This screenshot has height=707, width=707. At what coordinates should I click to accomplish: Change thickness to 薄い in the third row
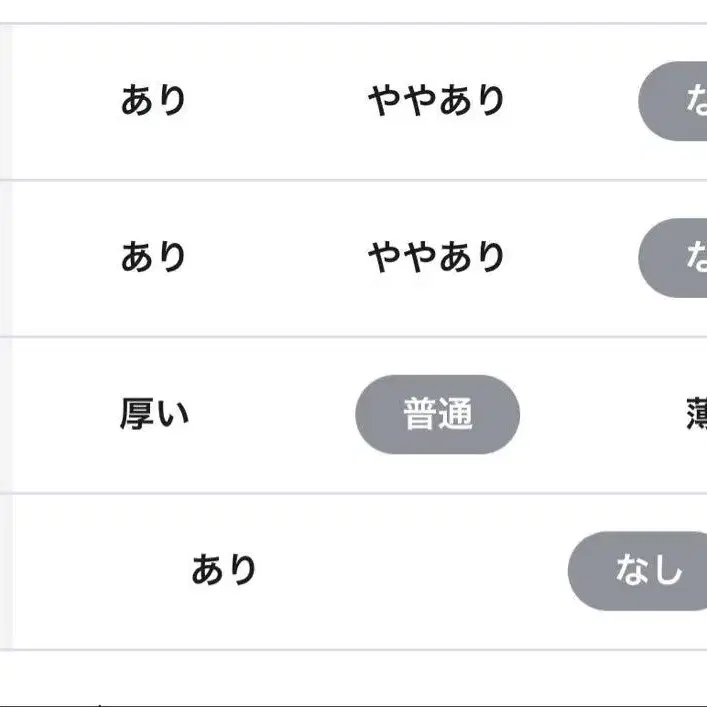[x=695, y=414]
